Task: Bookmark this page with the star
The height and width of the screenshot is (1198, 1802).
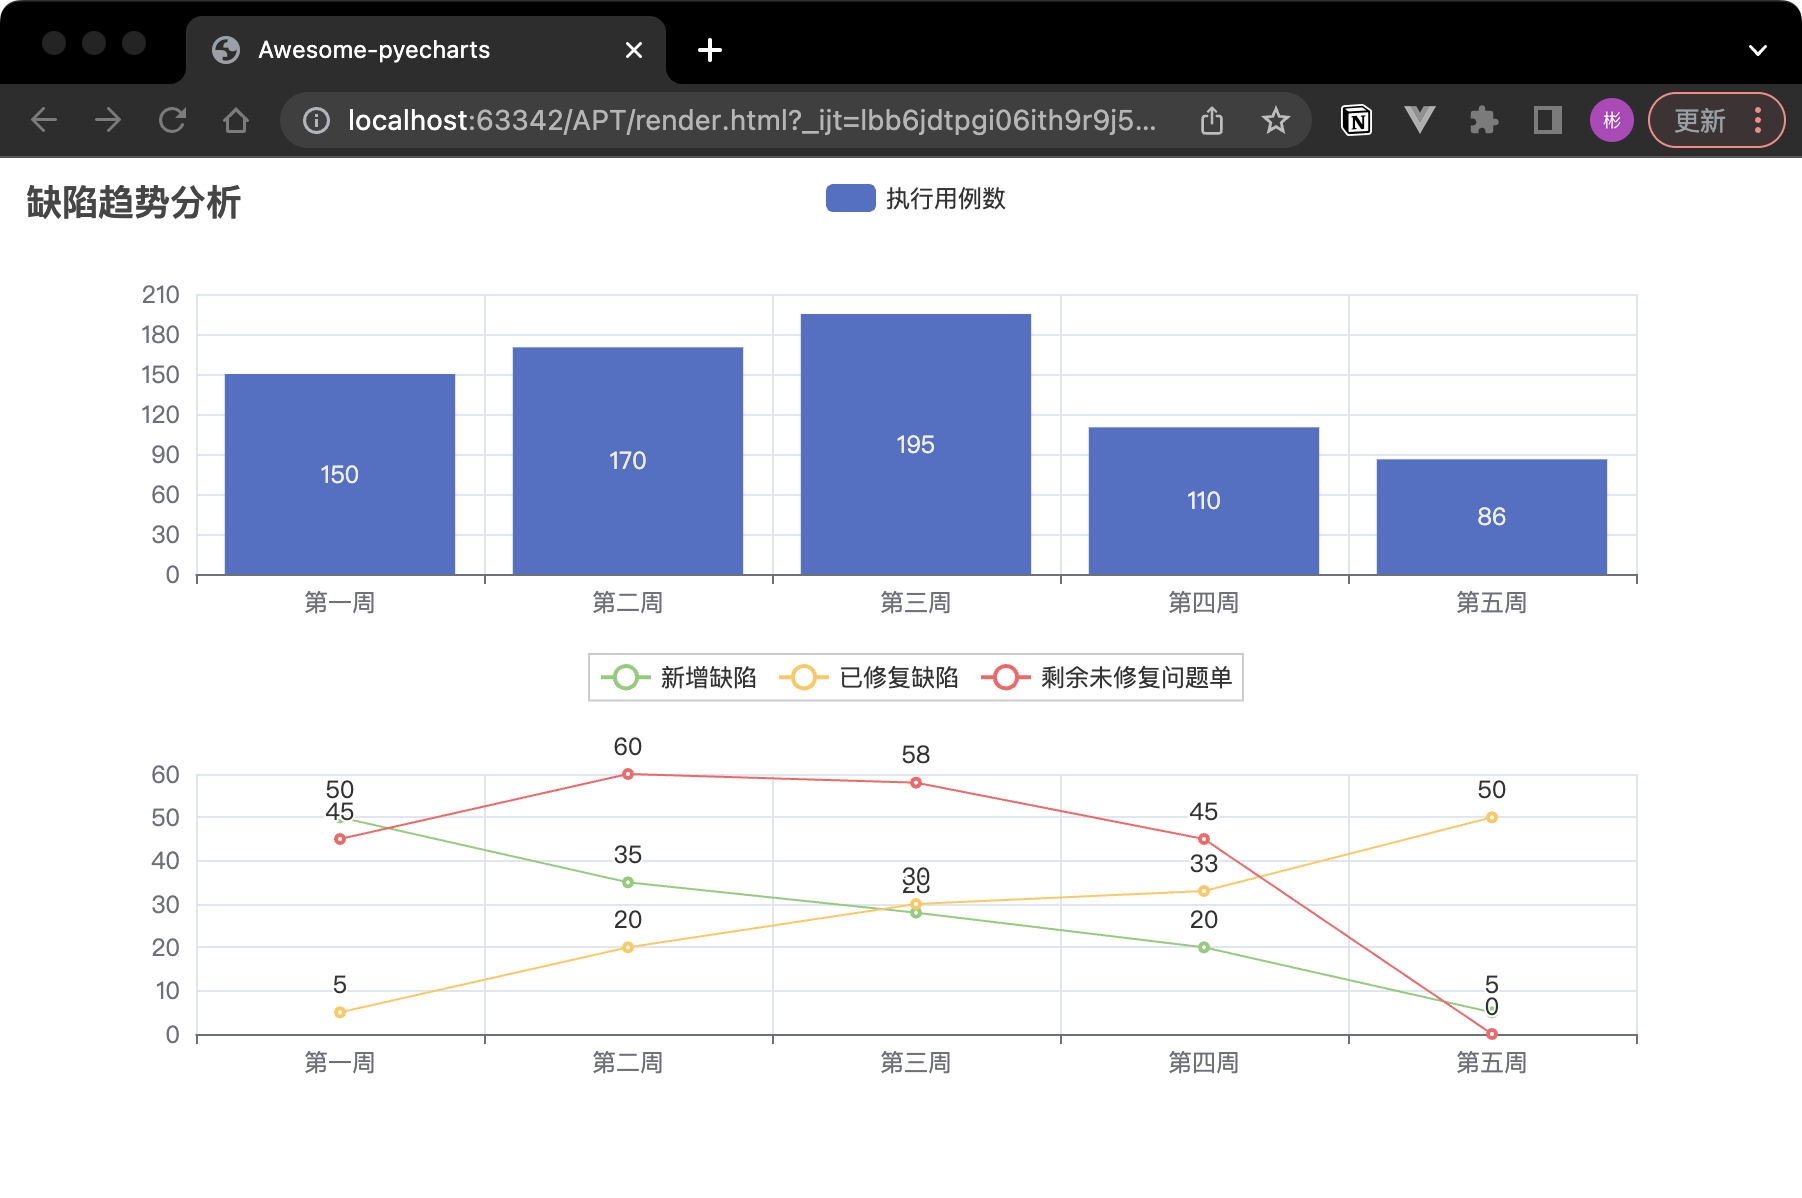Action: [x=1275, y=121]
